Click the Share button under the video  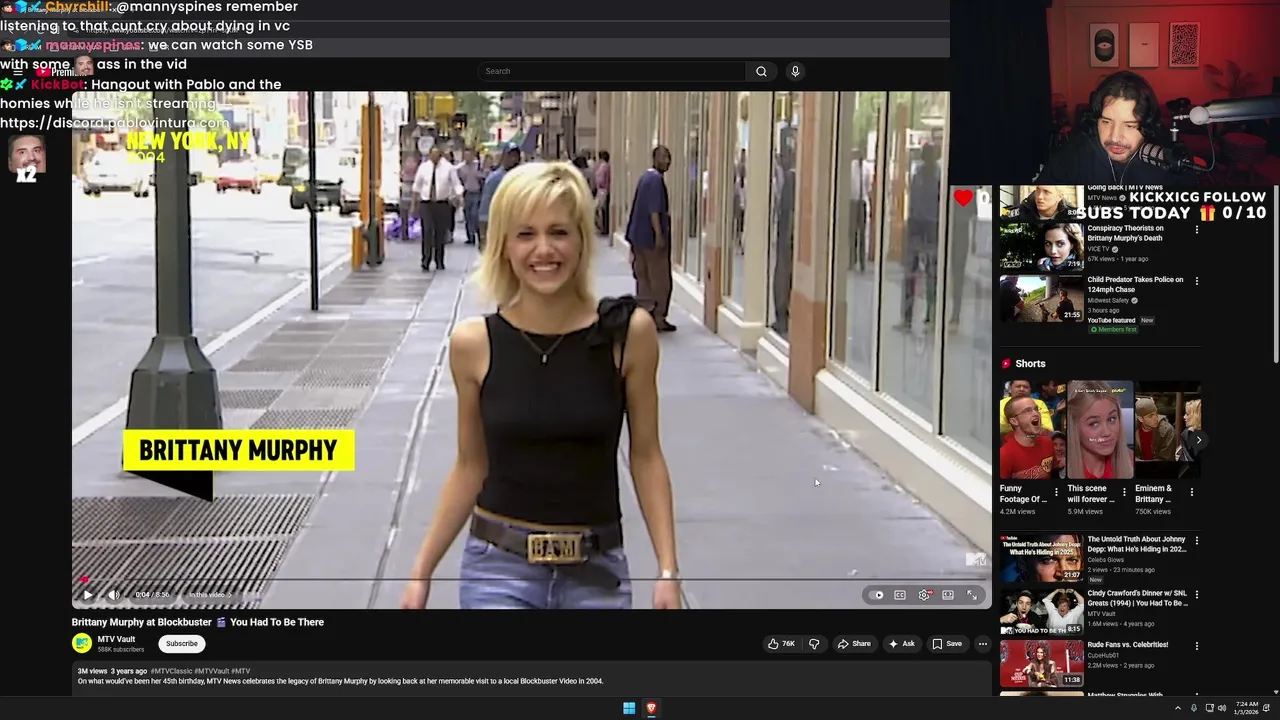[854, 644]
